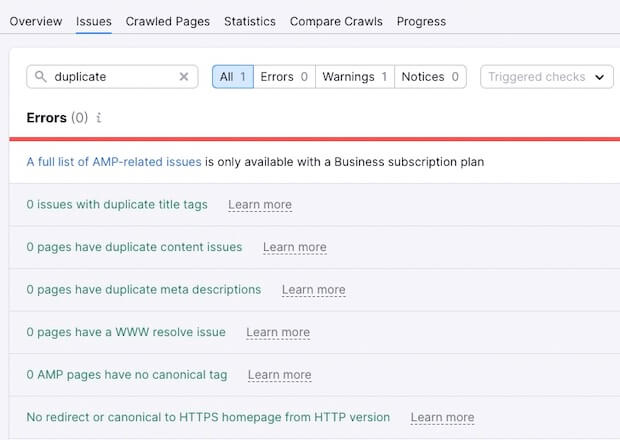
Task: Open Learn more for duplicate title tags
Action: pyautogui.click(x=260, y=205)
